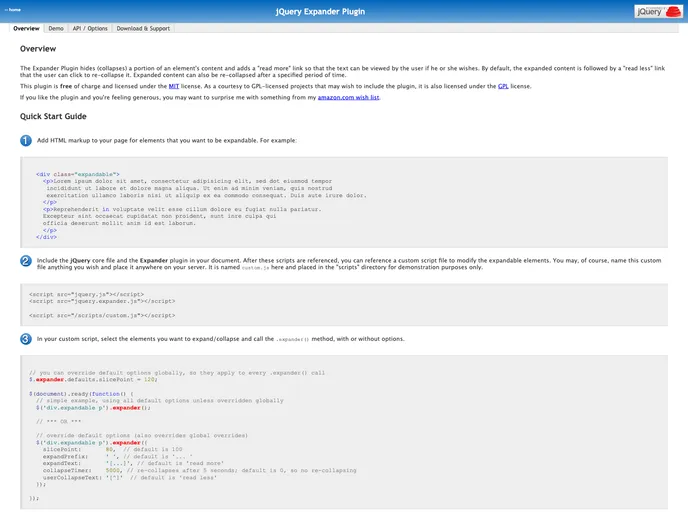
Task: Go back via the home link
Action: [x=13, y=10]
